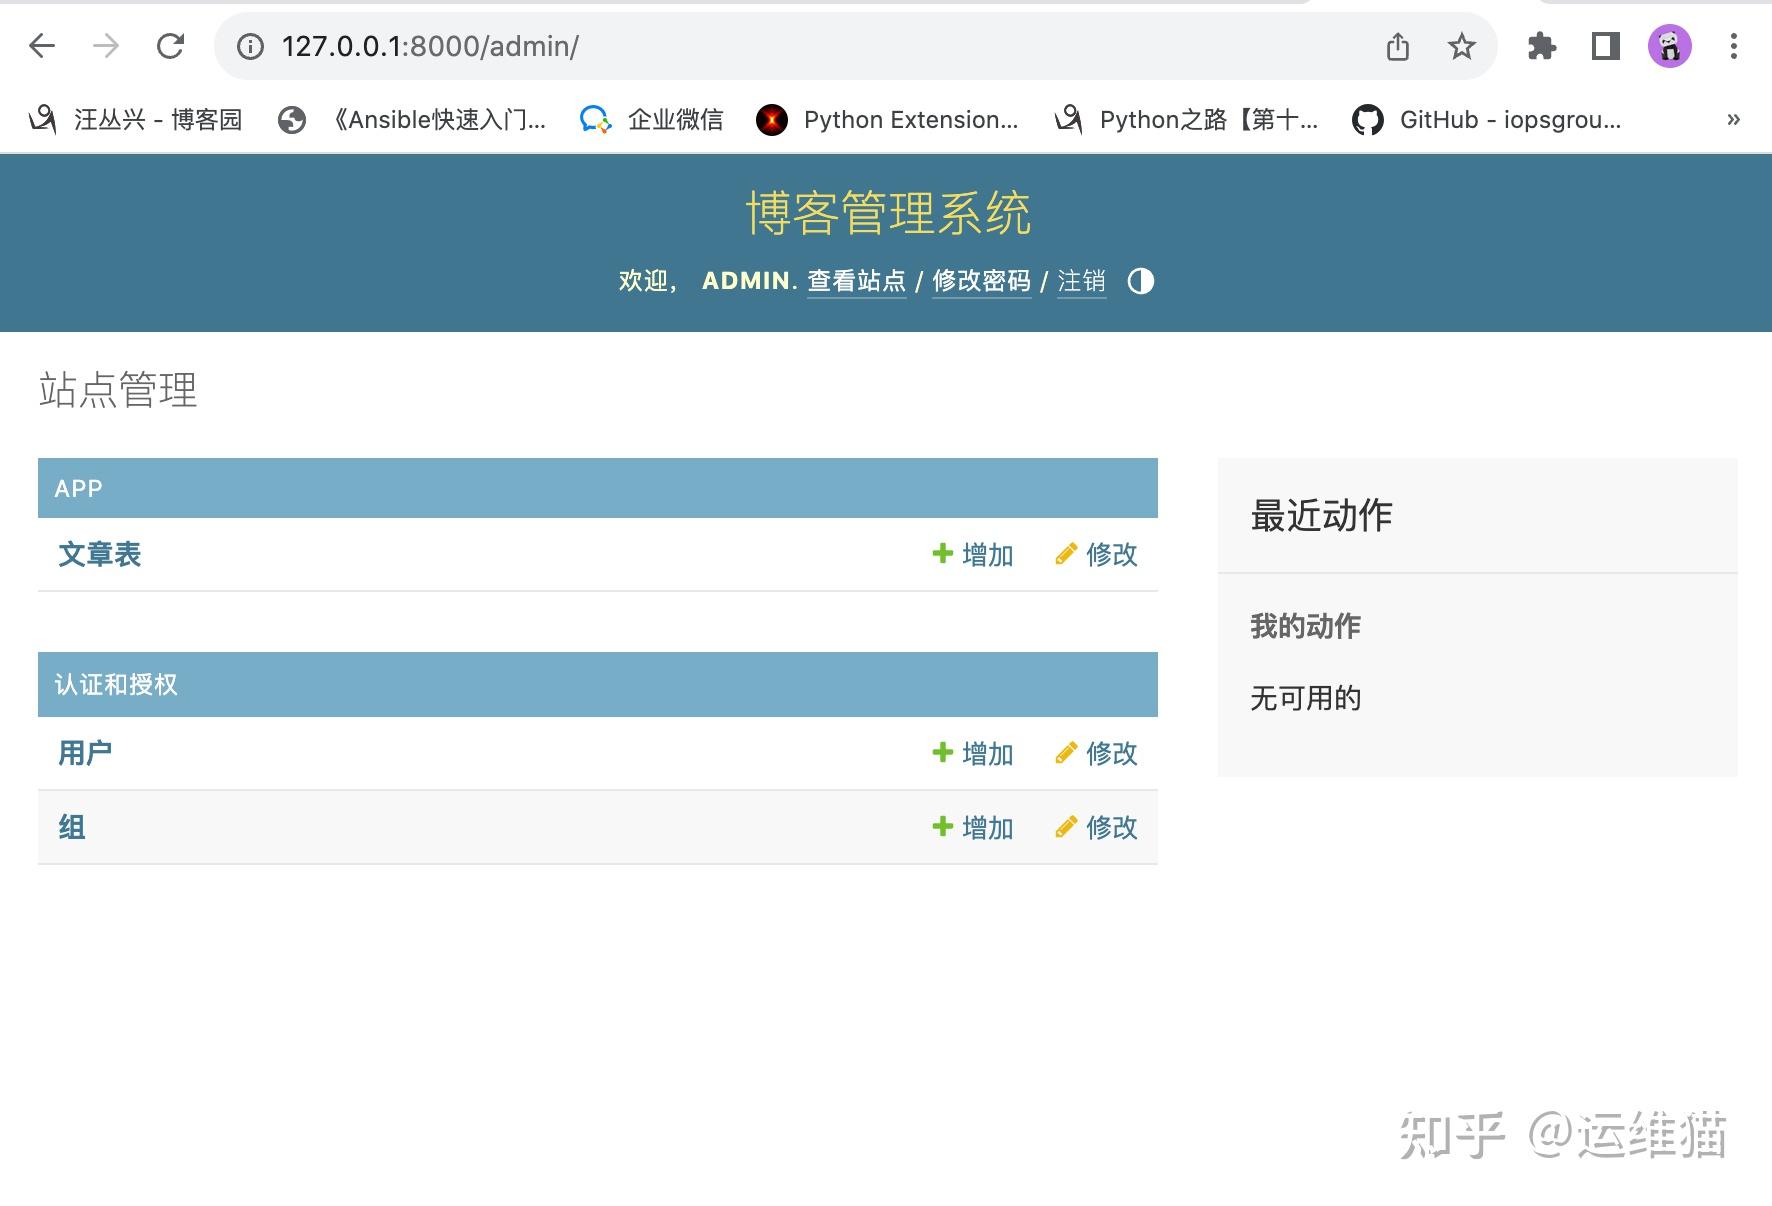Open the Ansible快速入门 bookmark
1772x1206 pixels.
click(x=413, y=120)
